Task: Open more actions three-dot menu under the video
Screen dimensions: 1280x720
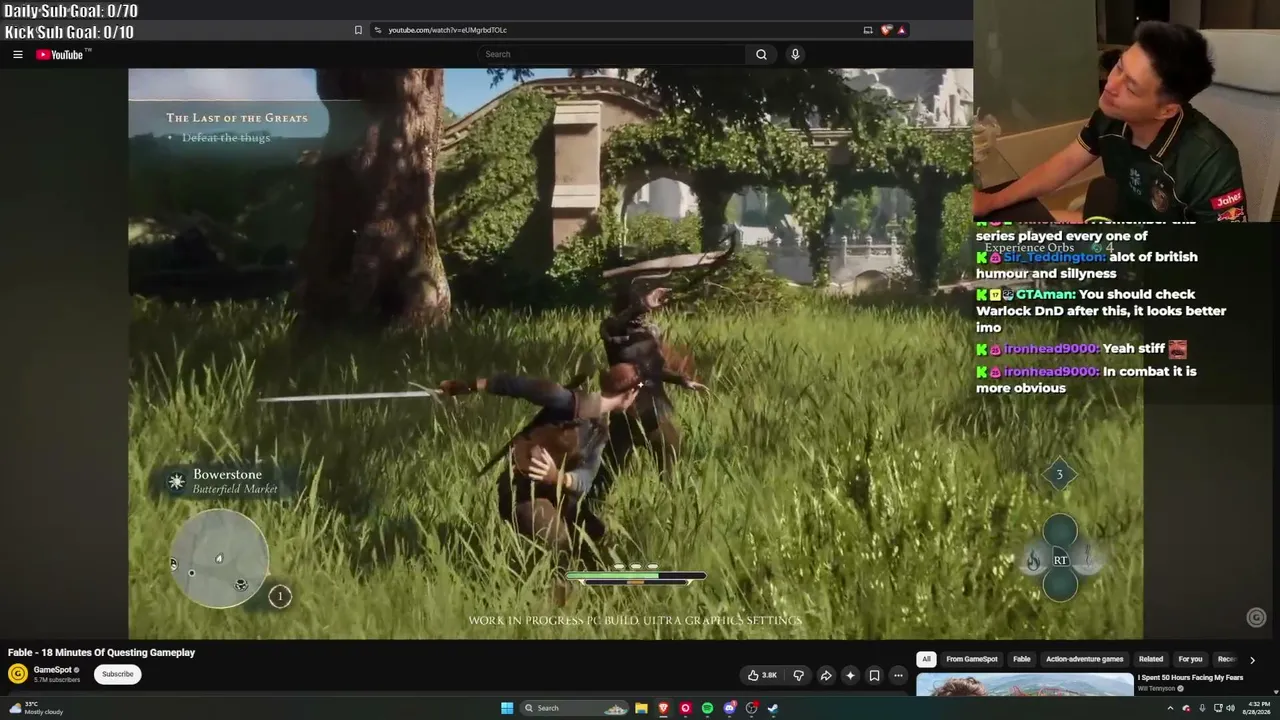Action: (898, 675)
